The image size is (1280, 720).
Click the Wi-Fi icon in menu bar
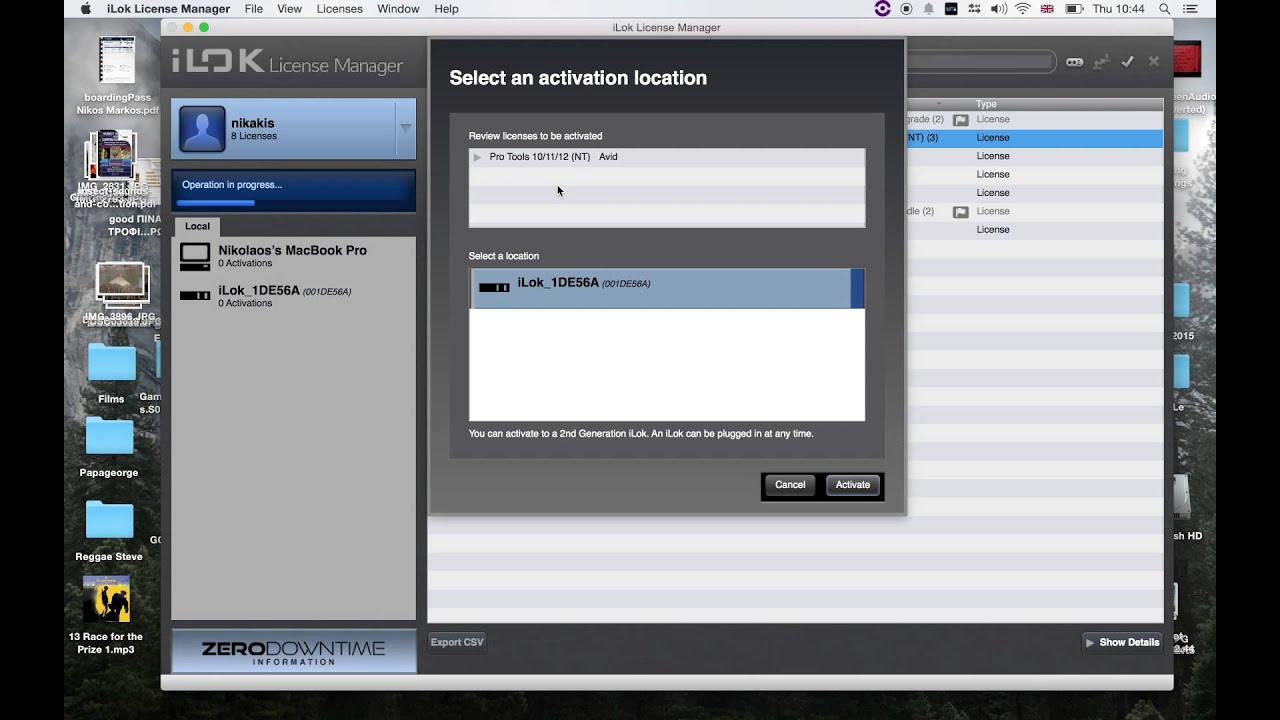click(x=1022, y=9)
